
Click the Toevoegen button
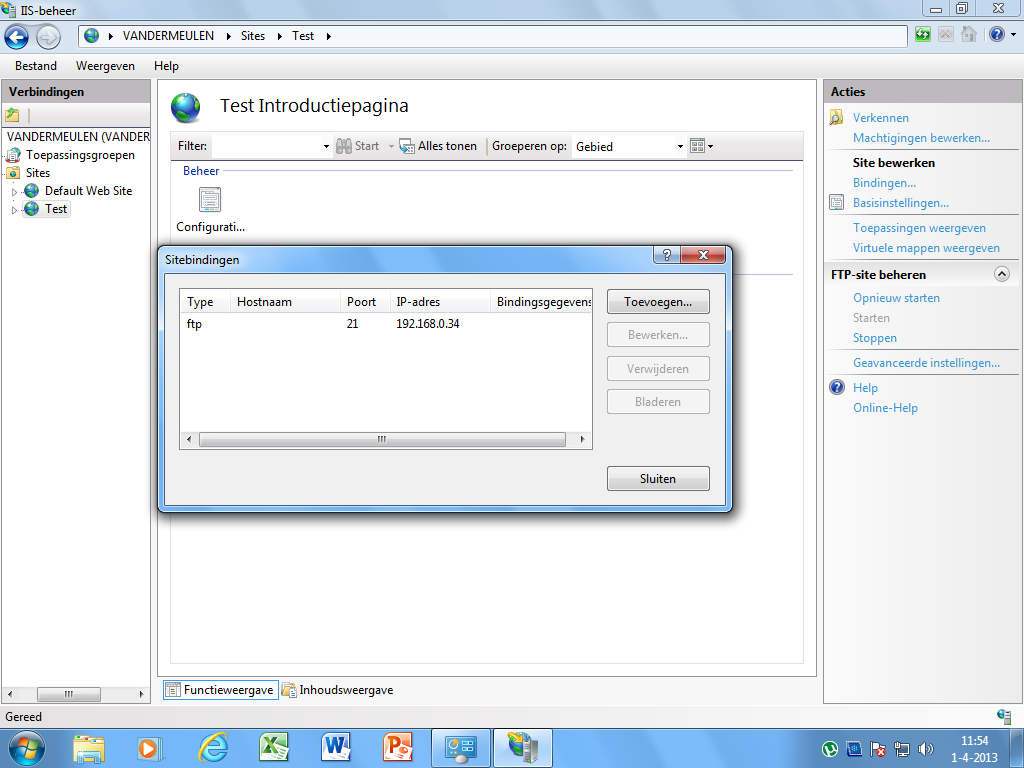point(658,302)
